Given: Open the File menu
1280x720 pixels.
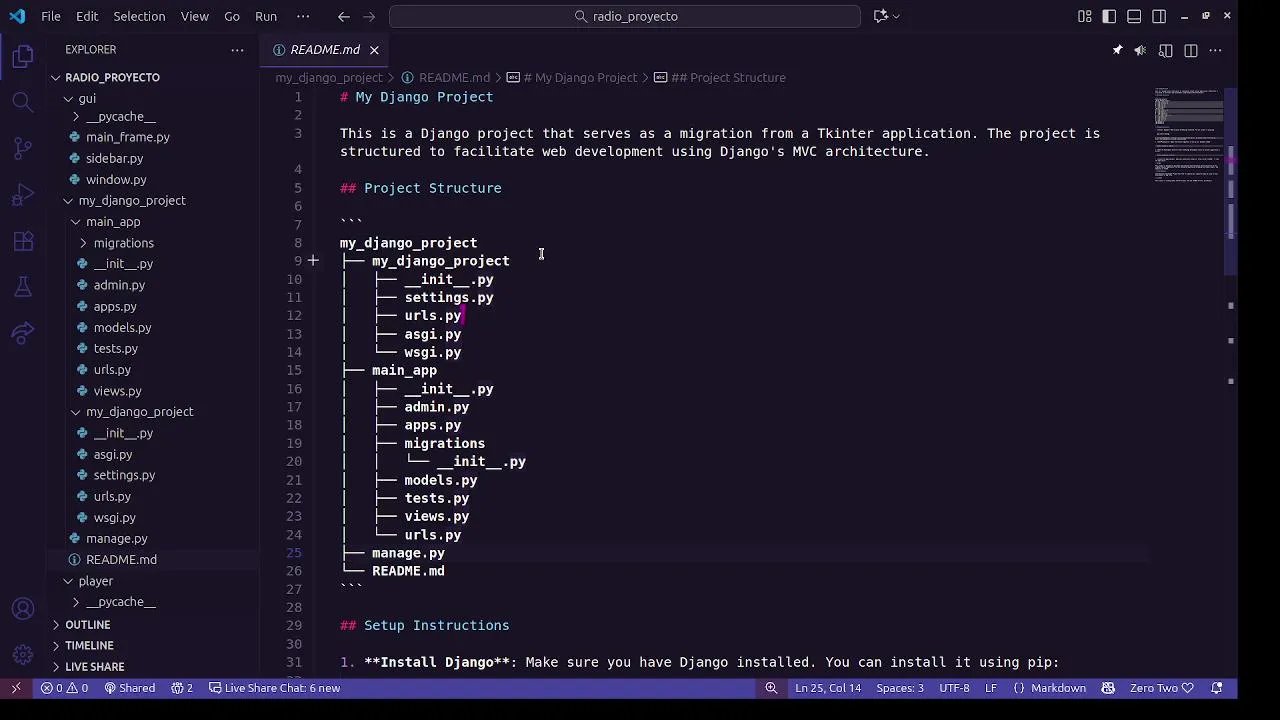Looking at the screenshot, I should click(x=51, y=16).
